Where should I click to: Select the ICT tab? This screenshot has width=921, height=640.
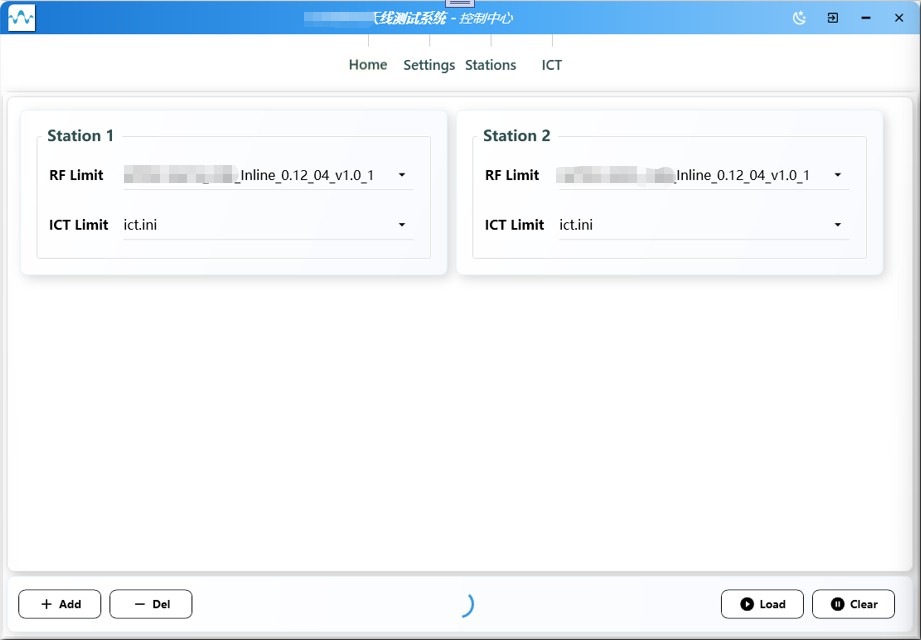click(552, 65)
